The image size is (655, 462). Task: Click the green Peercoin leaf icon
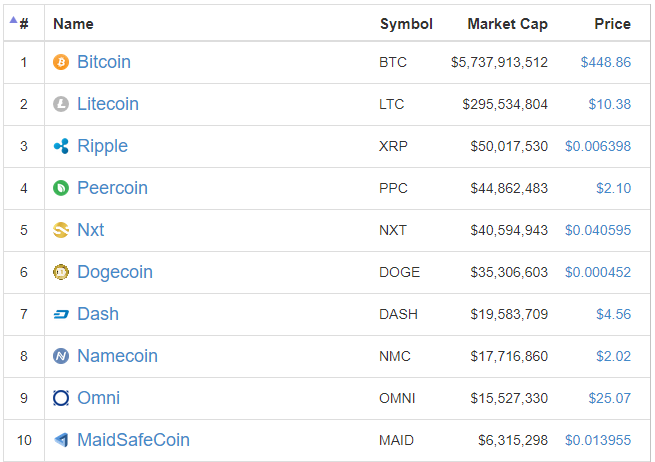(61, 188)
